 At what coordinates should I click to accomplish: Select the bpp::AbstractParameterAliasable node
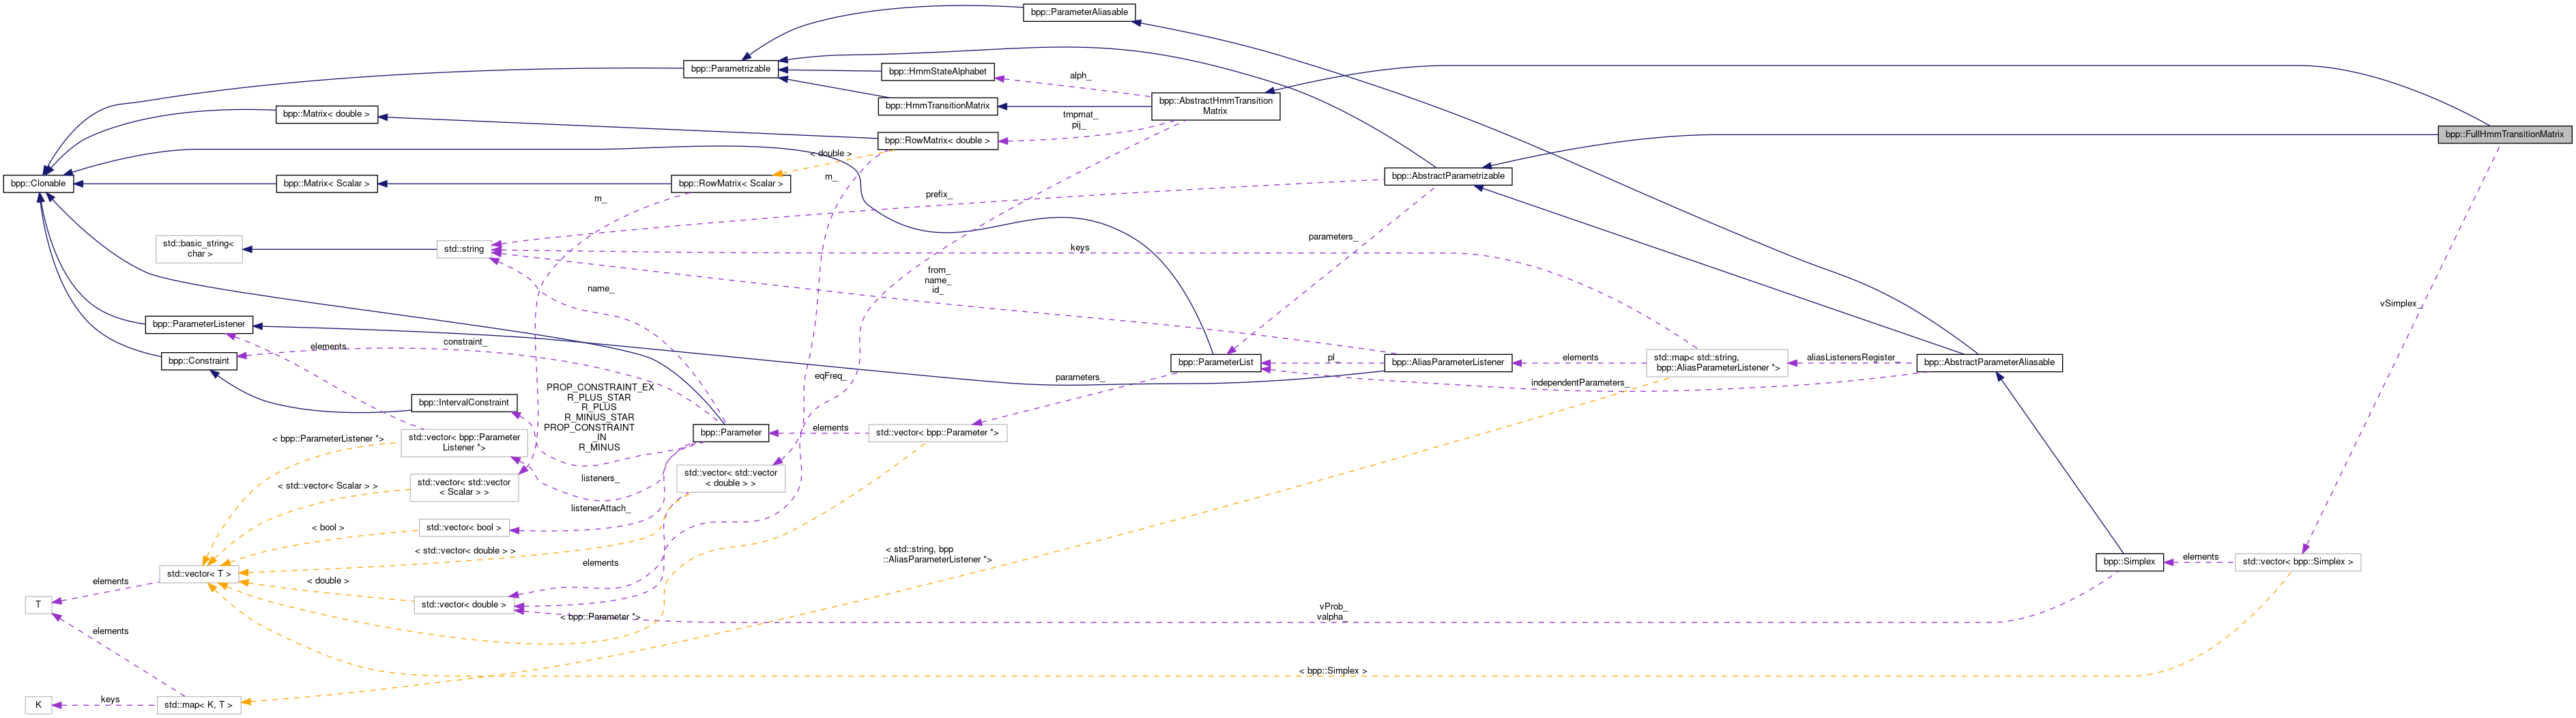(x=1988, y=362)
